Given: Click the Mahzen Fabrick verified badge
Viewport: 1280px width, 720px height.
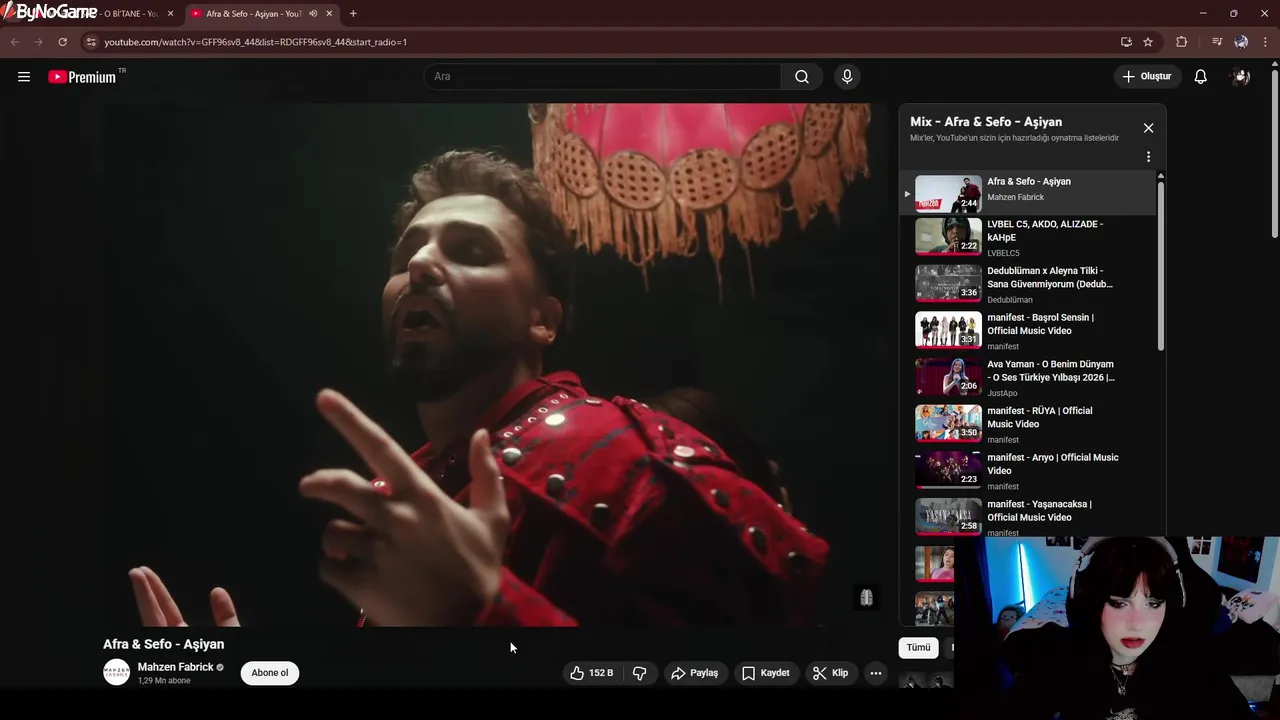Looking at the screenshot, I should click(220, 667).
